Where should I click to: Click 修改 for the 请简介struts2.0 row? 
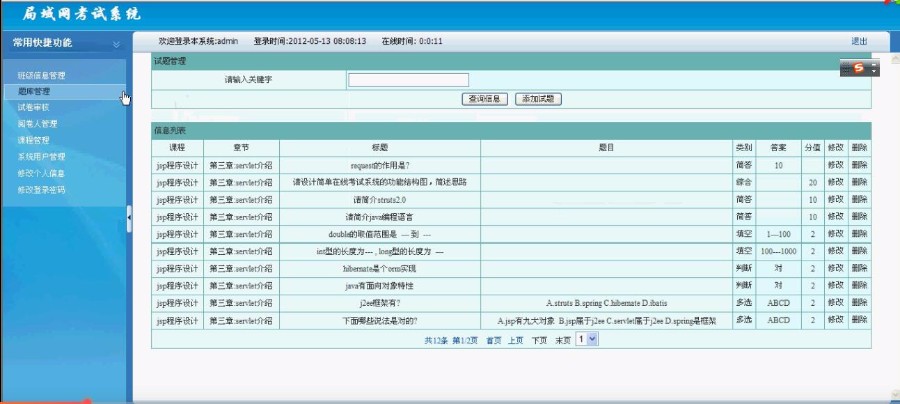pyautogui.click(x=835, y=199)
